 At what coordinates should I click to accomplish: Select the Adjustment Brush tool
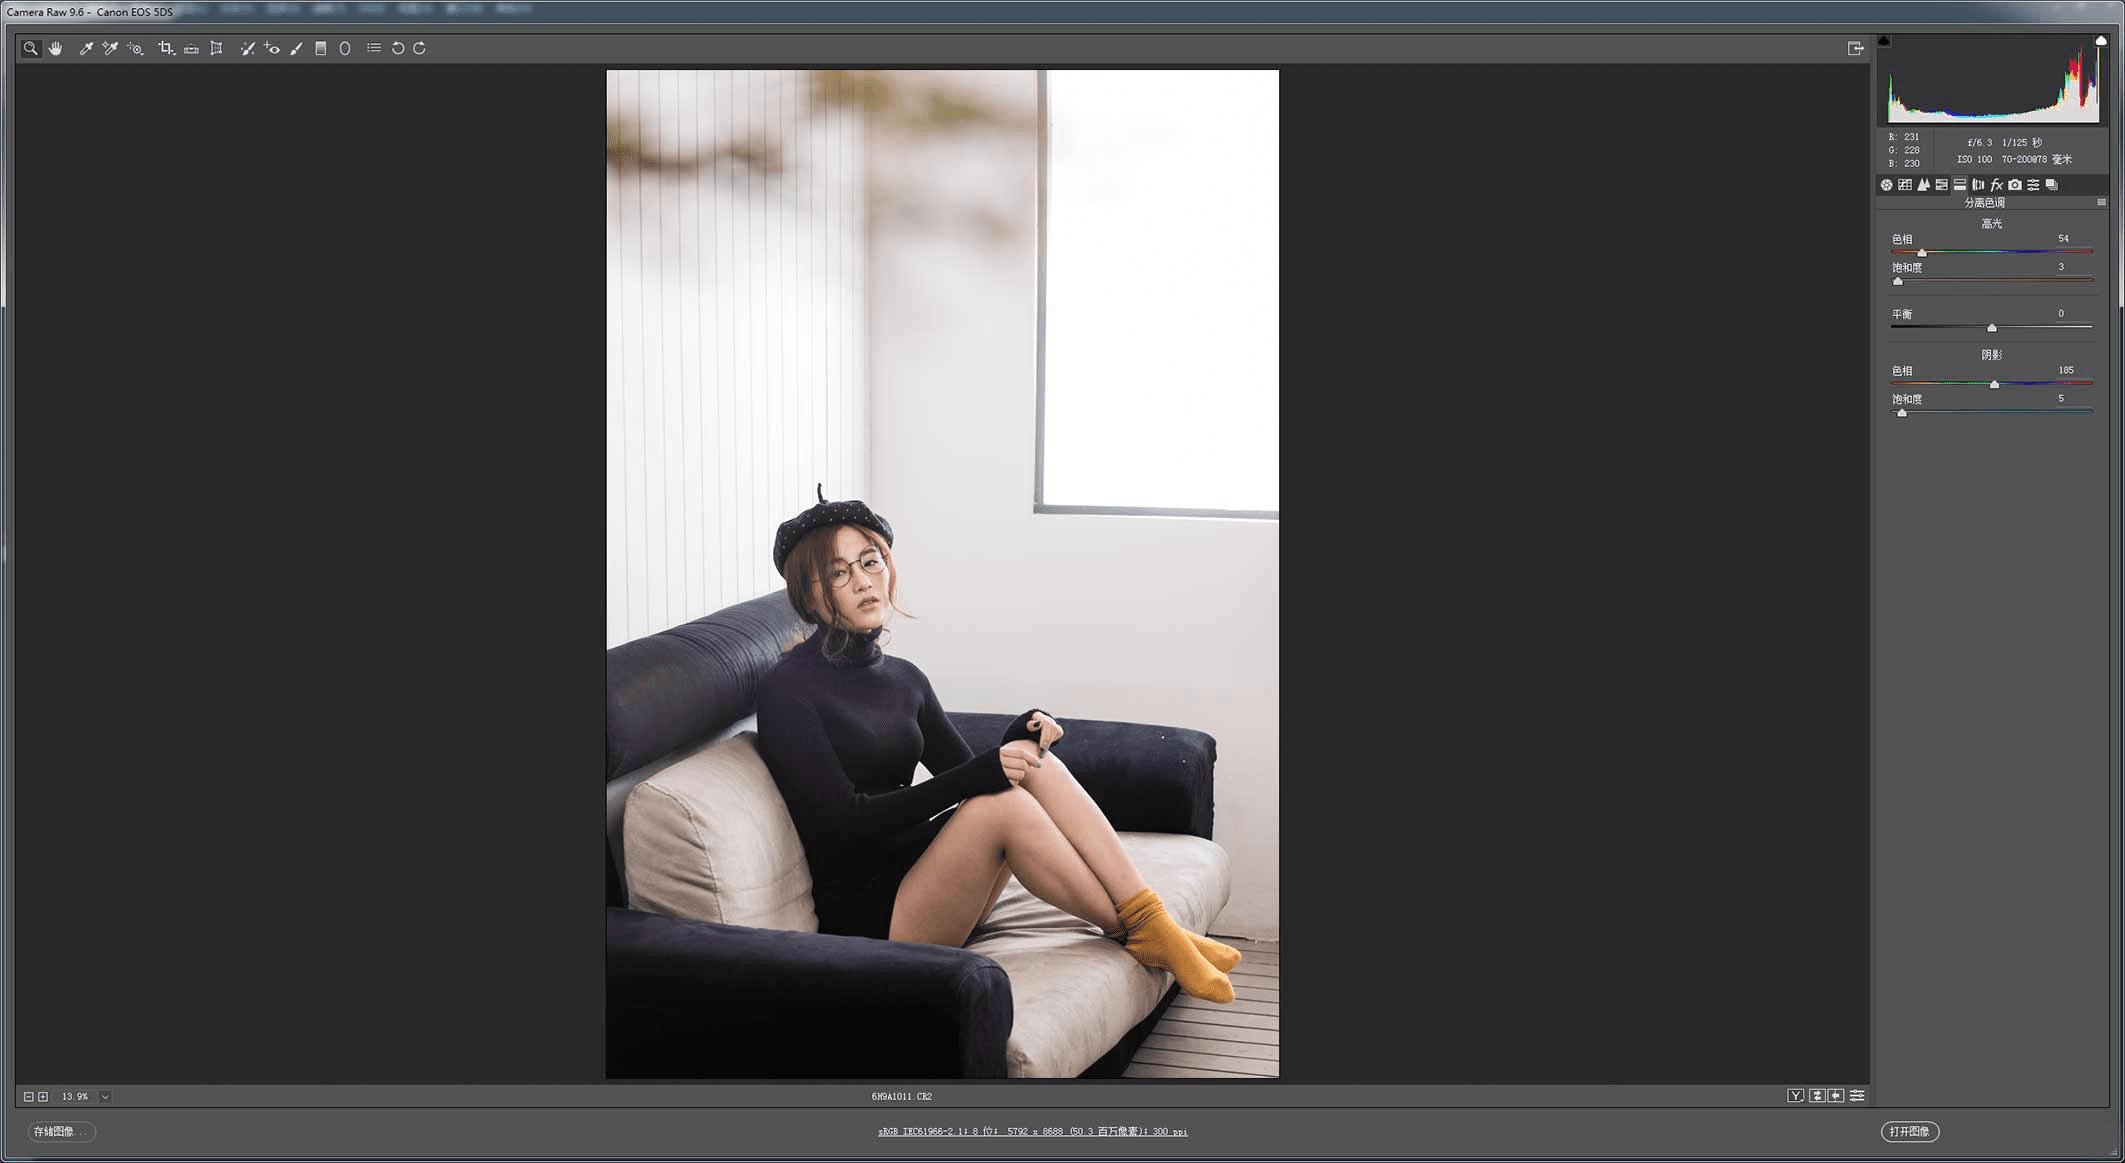[296, 48]
